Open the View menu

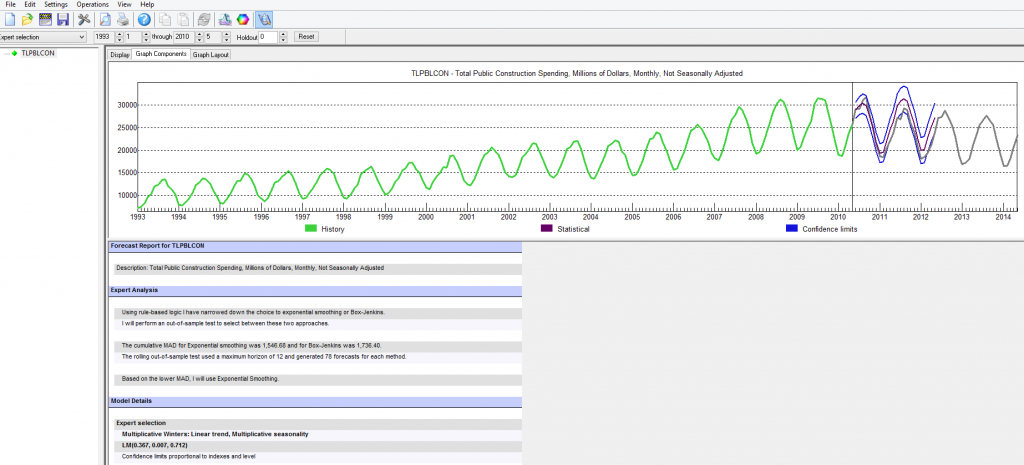point(125,5)
